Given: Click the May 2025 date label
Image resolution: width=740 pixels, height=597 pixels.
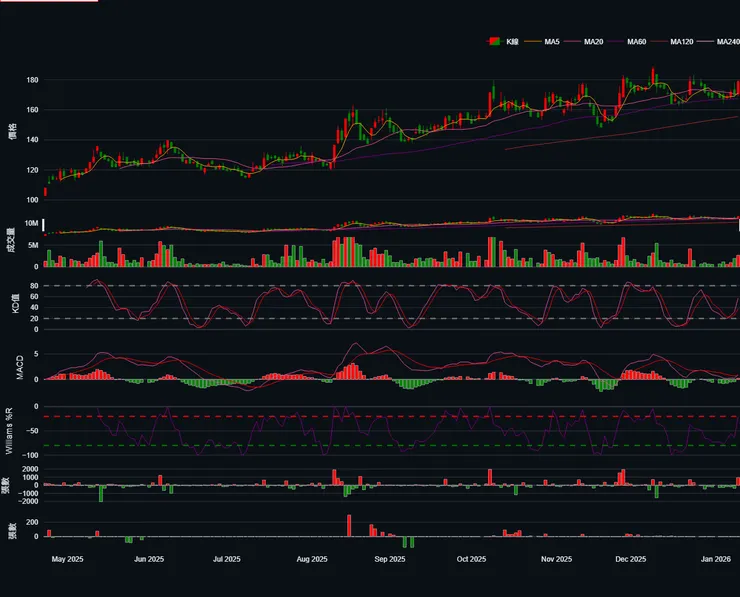Looking at the screenshot, I should [67, 559].
